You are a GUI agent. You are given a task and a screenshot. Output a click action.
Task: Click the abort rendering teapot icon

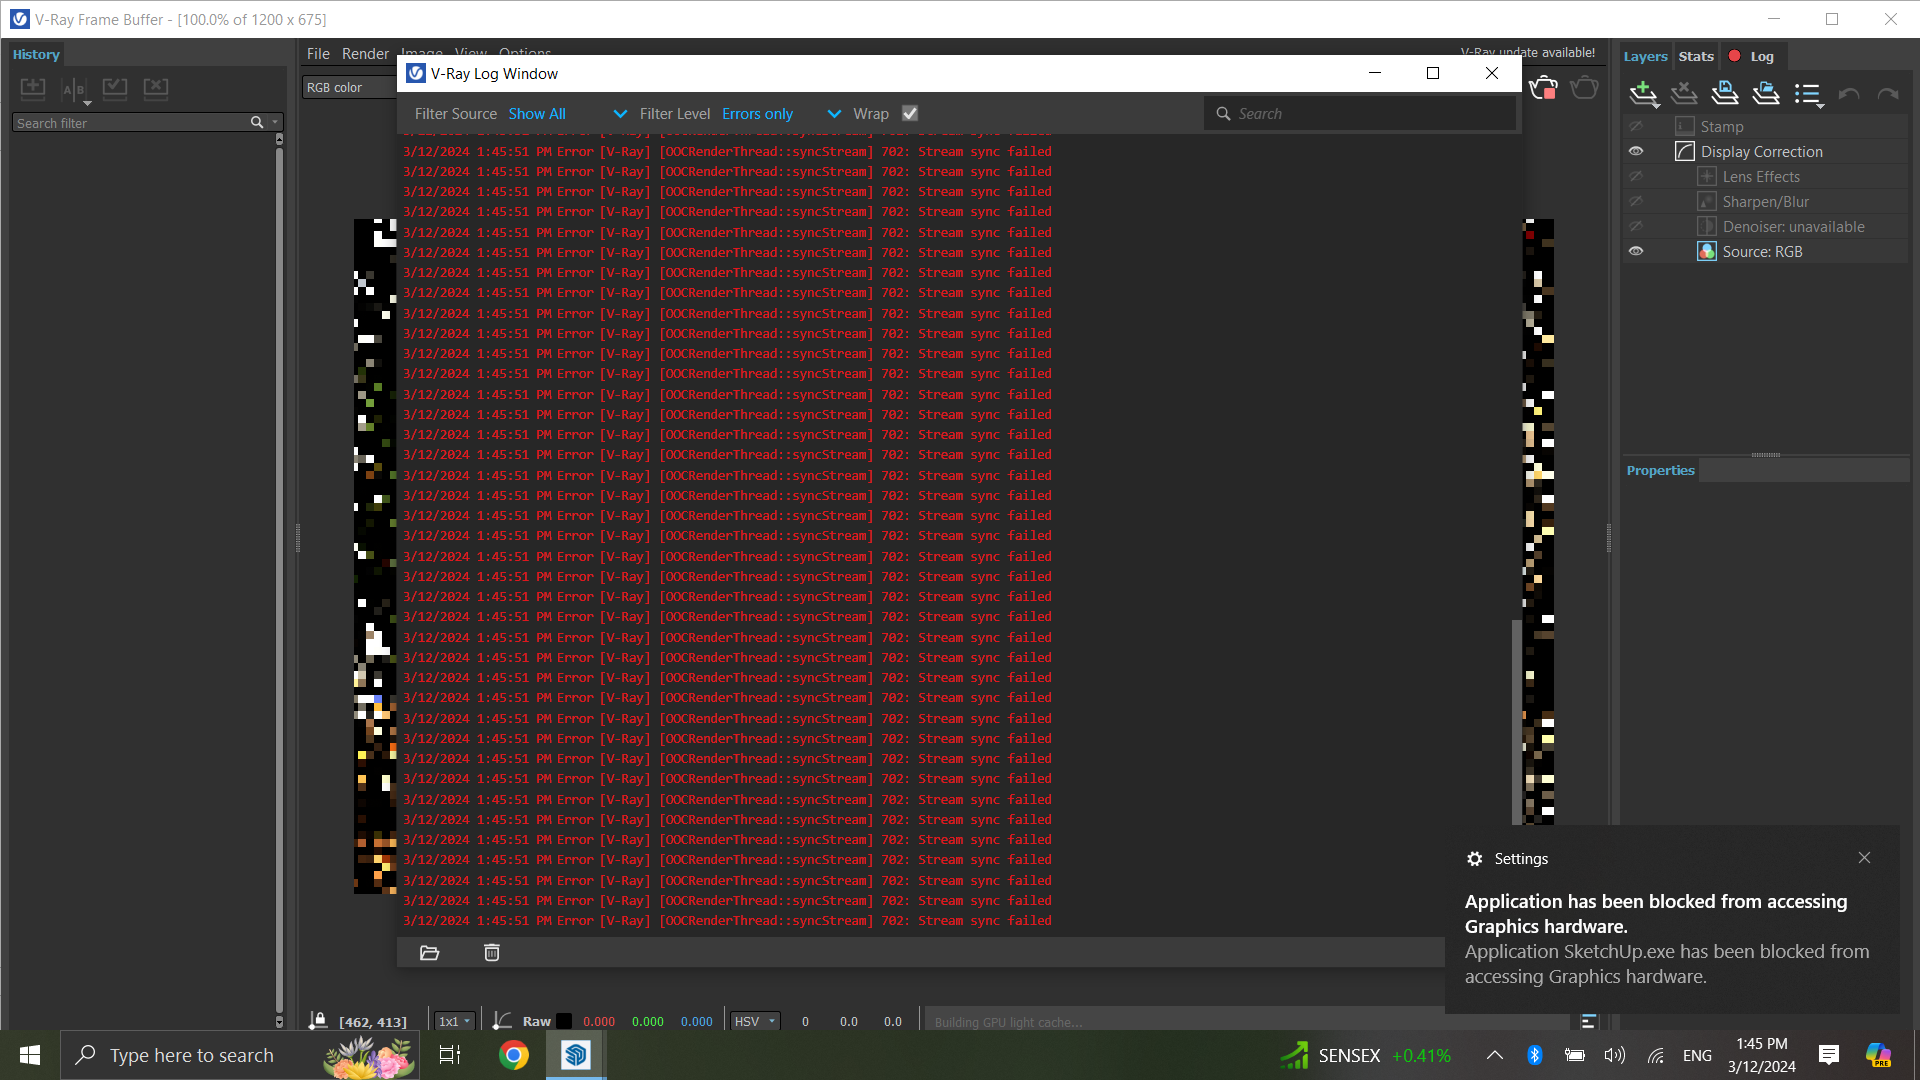coord(1543,89)
